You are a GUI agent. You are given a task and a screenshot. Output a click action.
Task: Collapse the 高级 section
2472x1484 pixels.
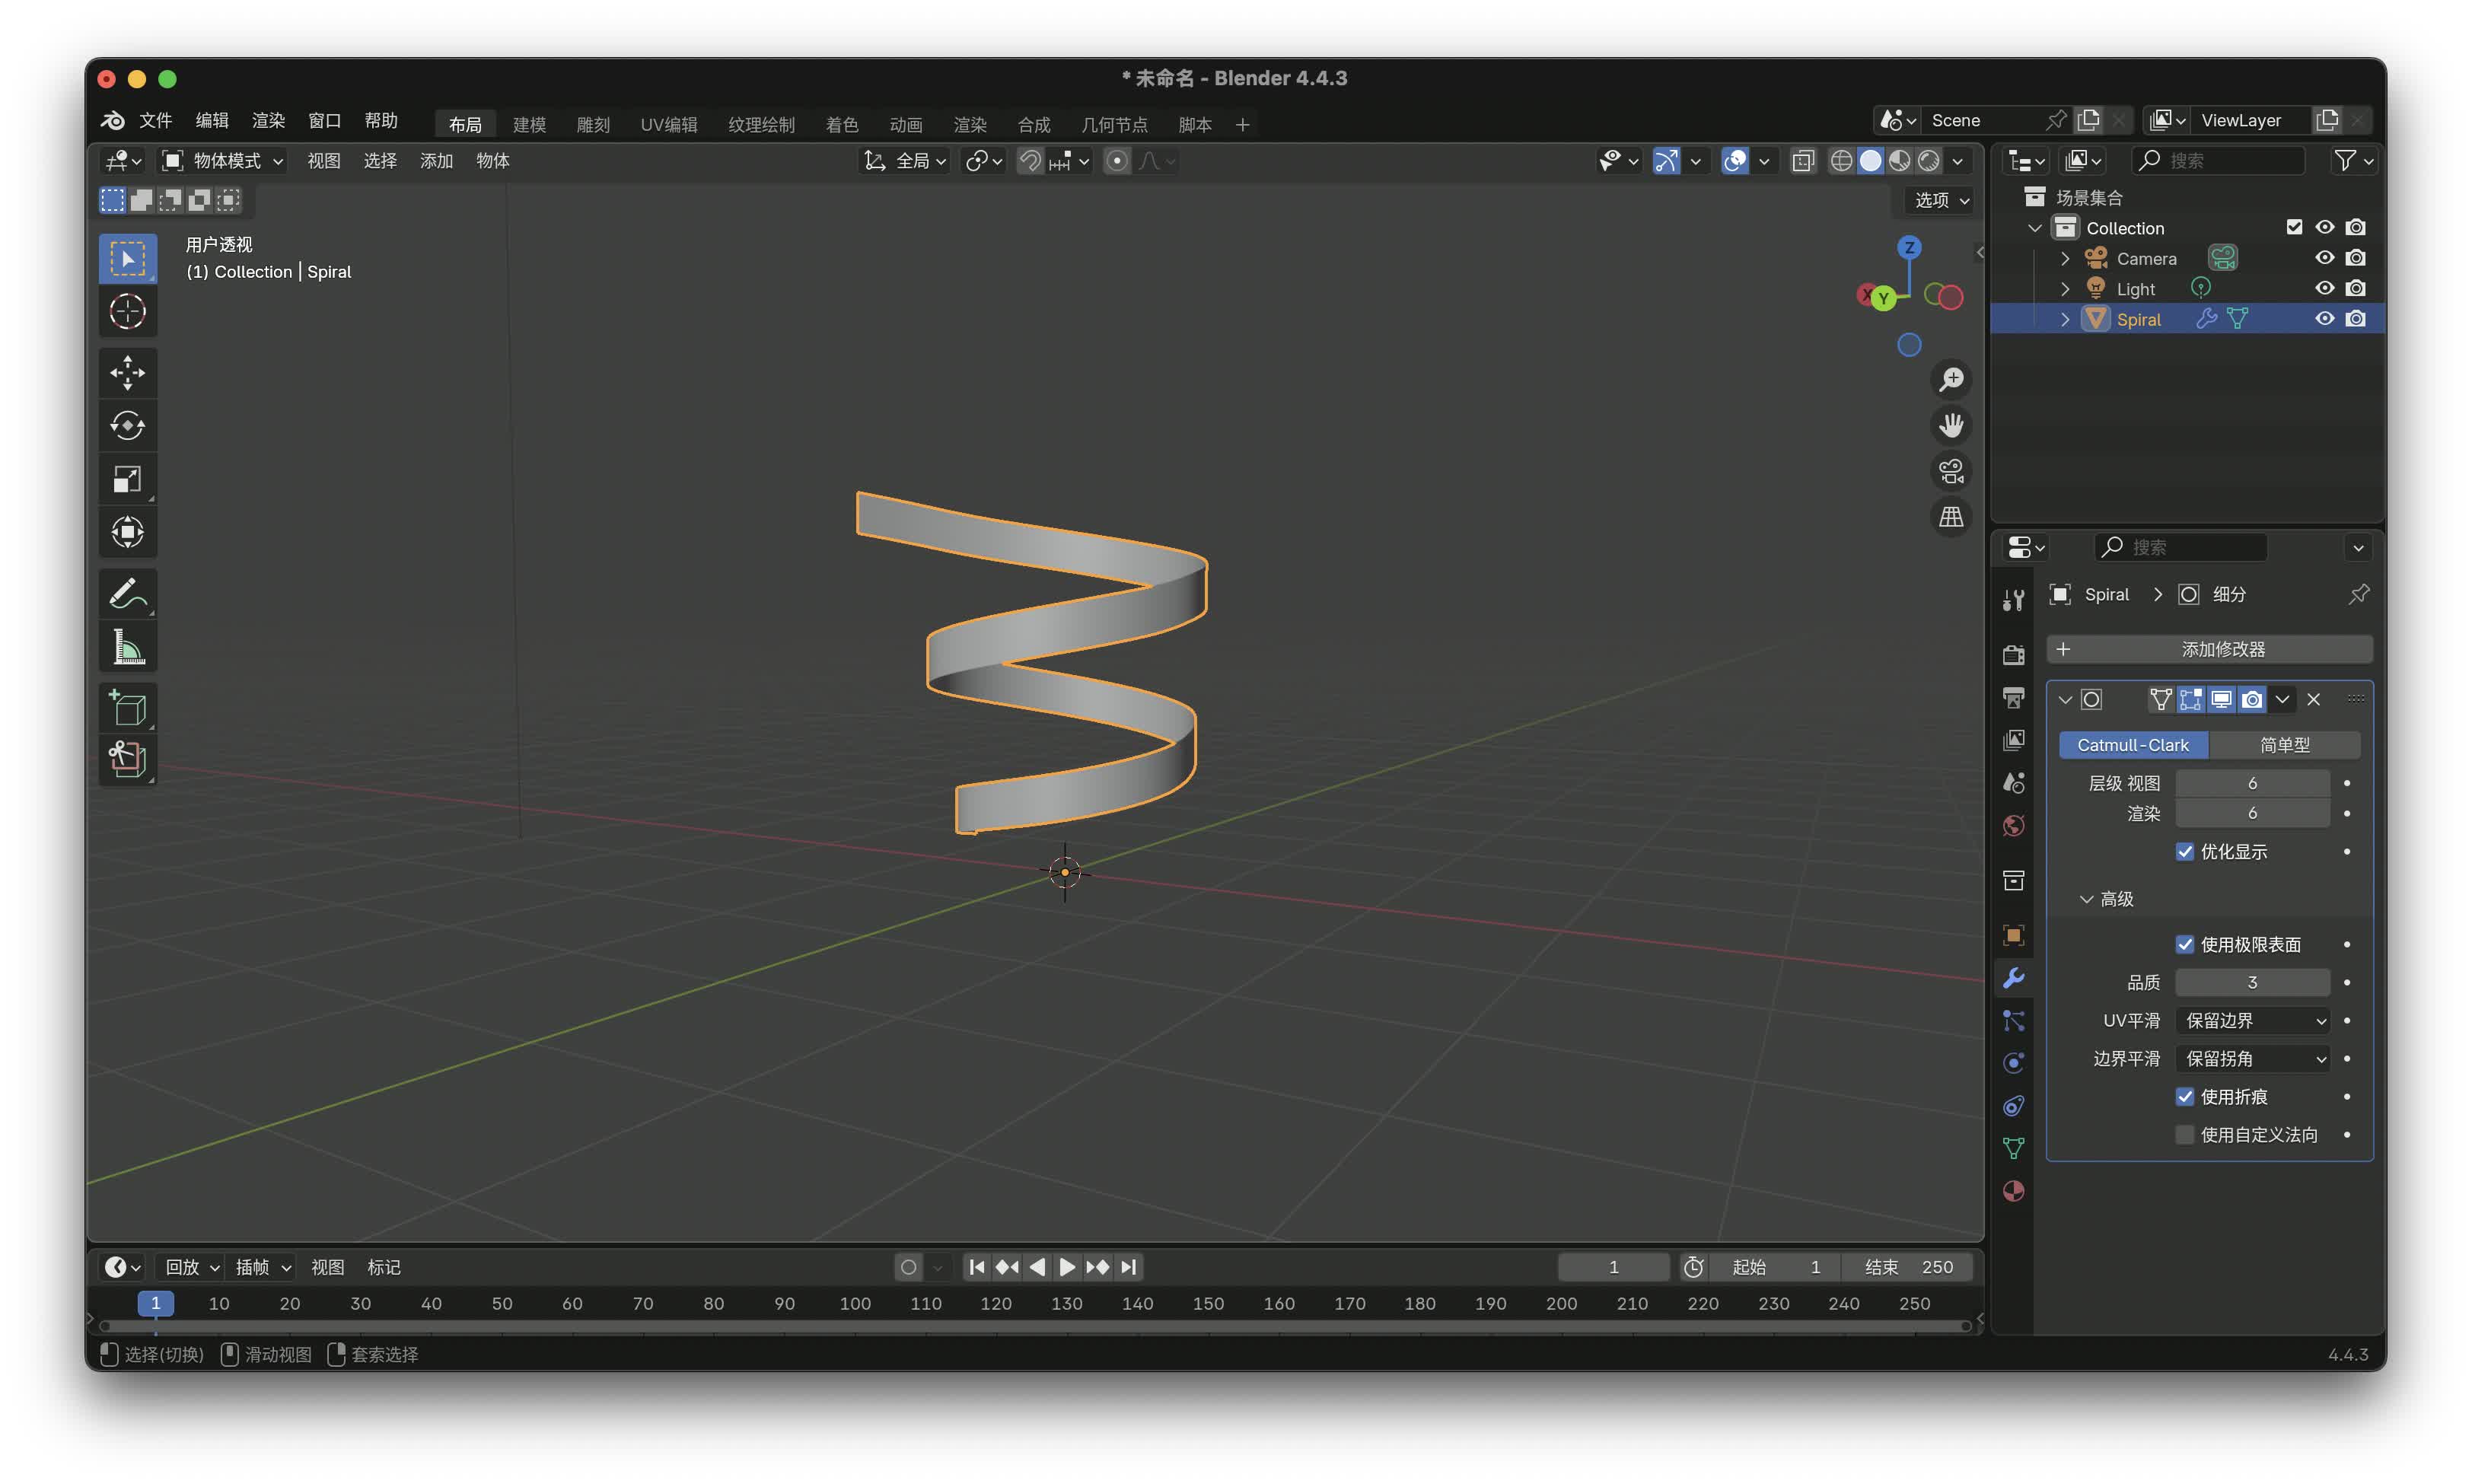(x=2086, y=899)
